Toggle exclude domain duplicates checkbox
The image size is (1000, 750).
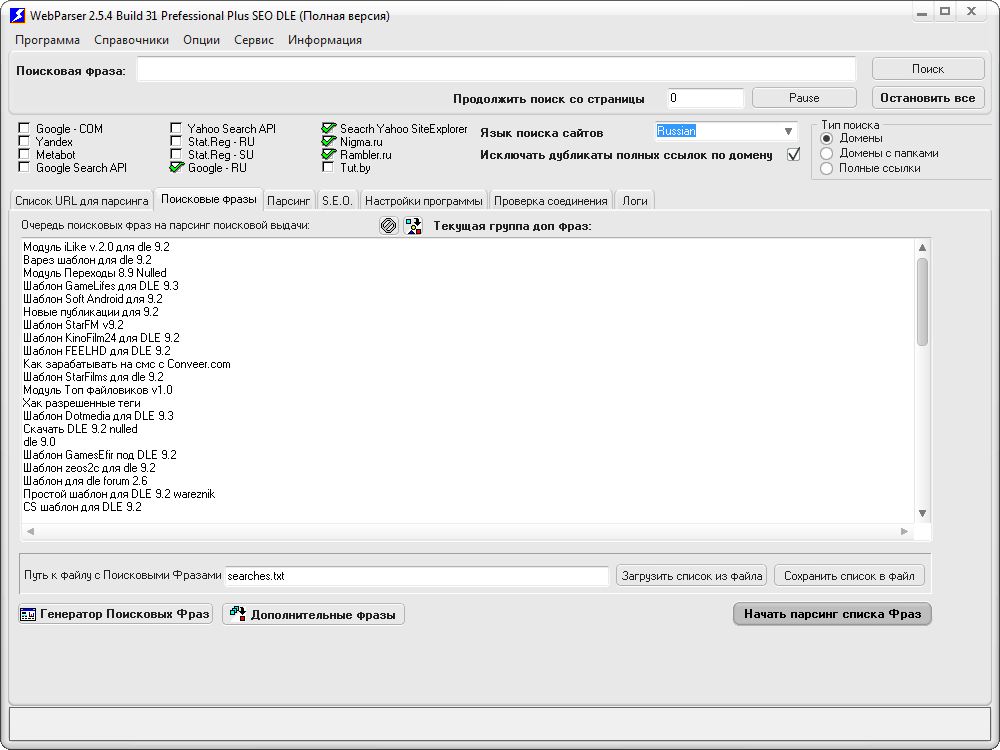coord(793,154)
